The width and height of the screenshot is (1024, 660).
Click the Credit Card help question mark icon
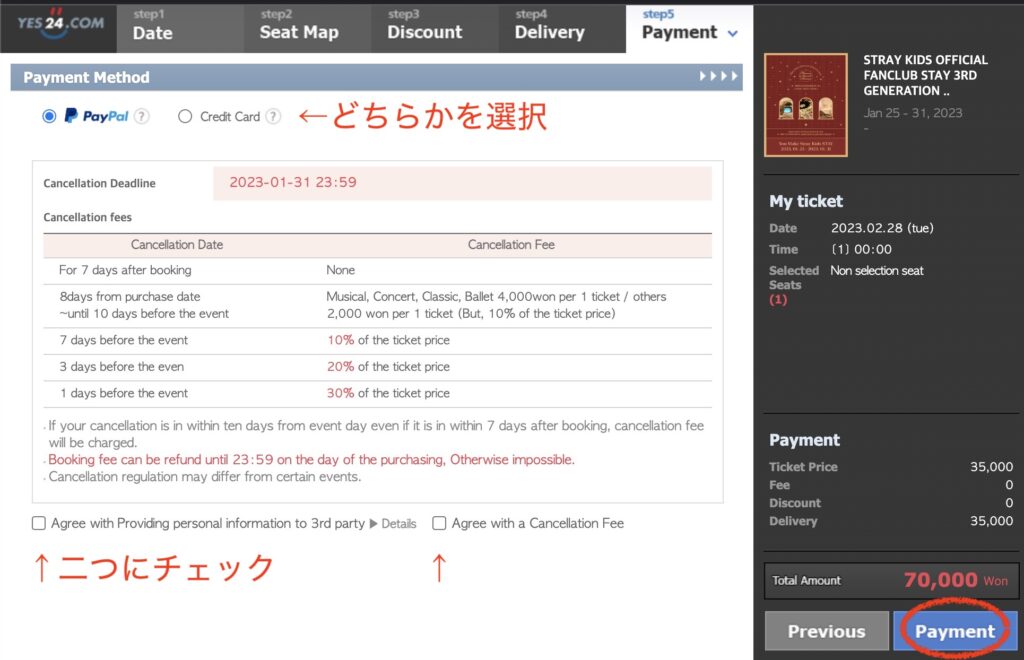click(273, 116)
